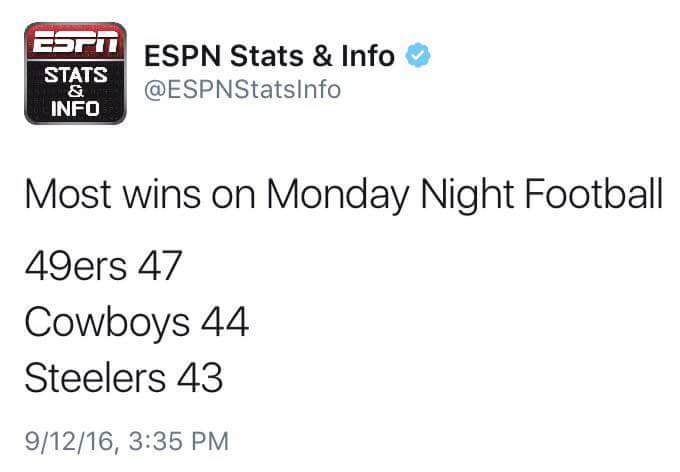Select the 'Steelers 43' line
680x472 pixels.
click(x=124, y=377)
